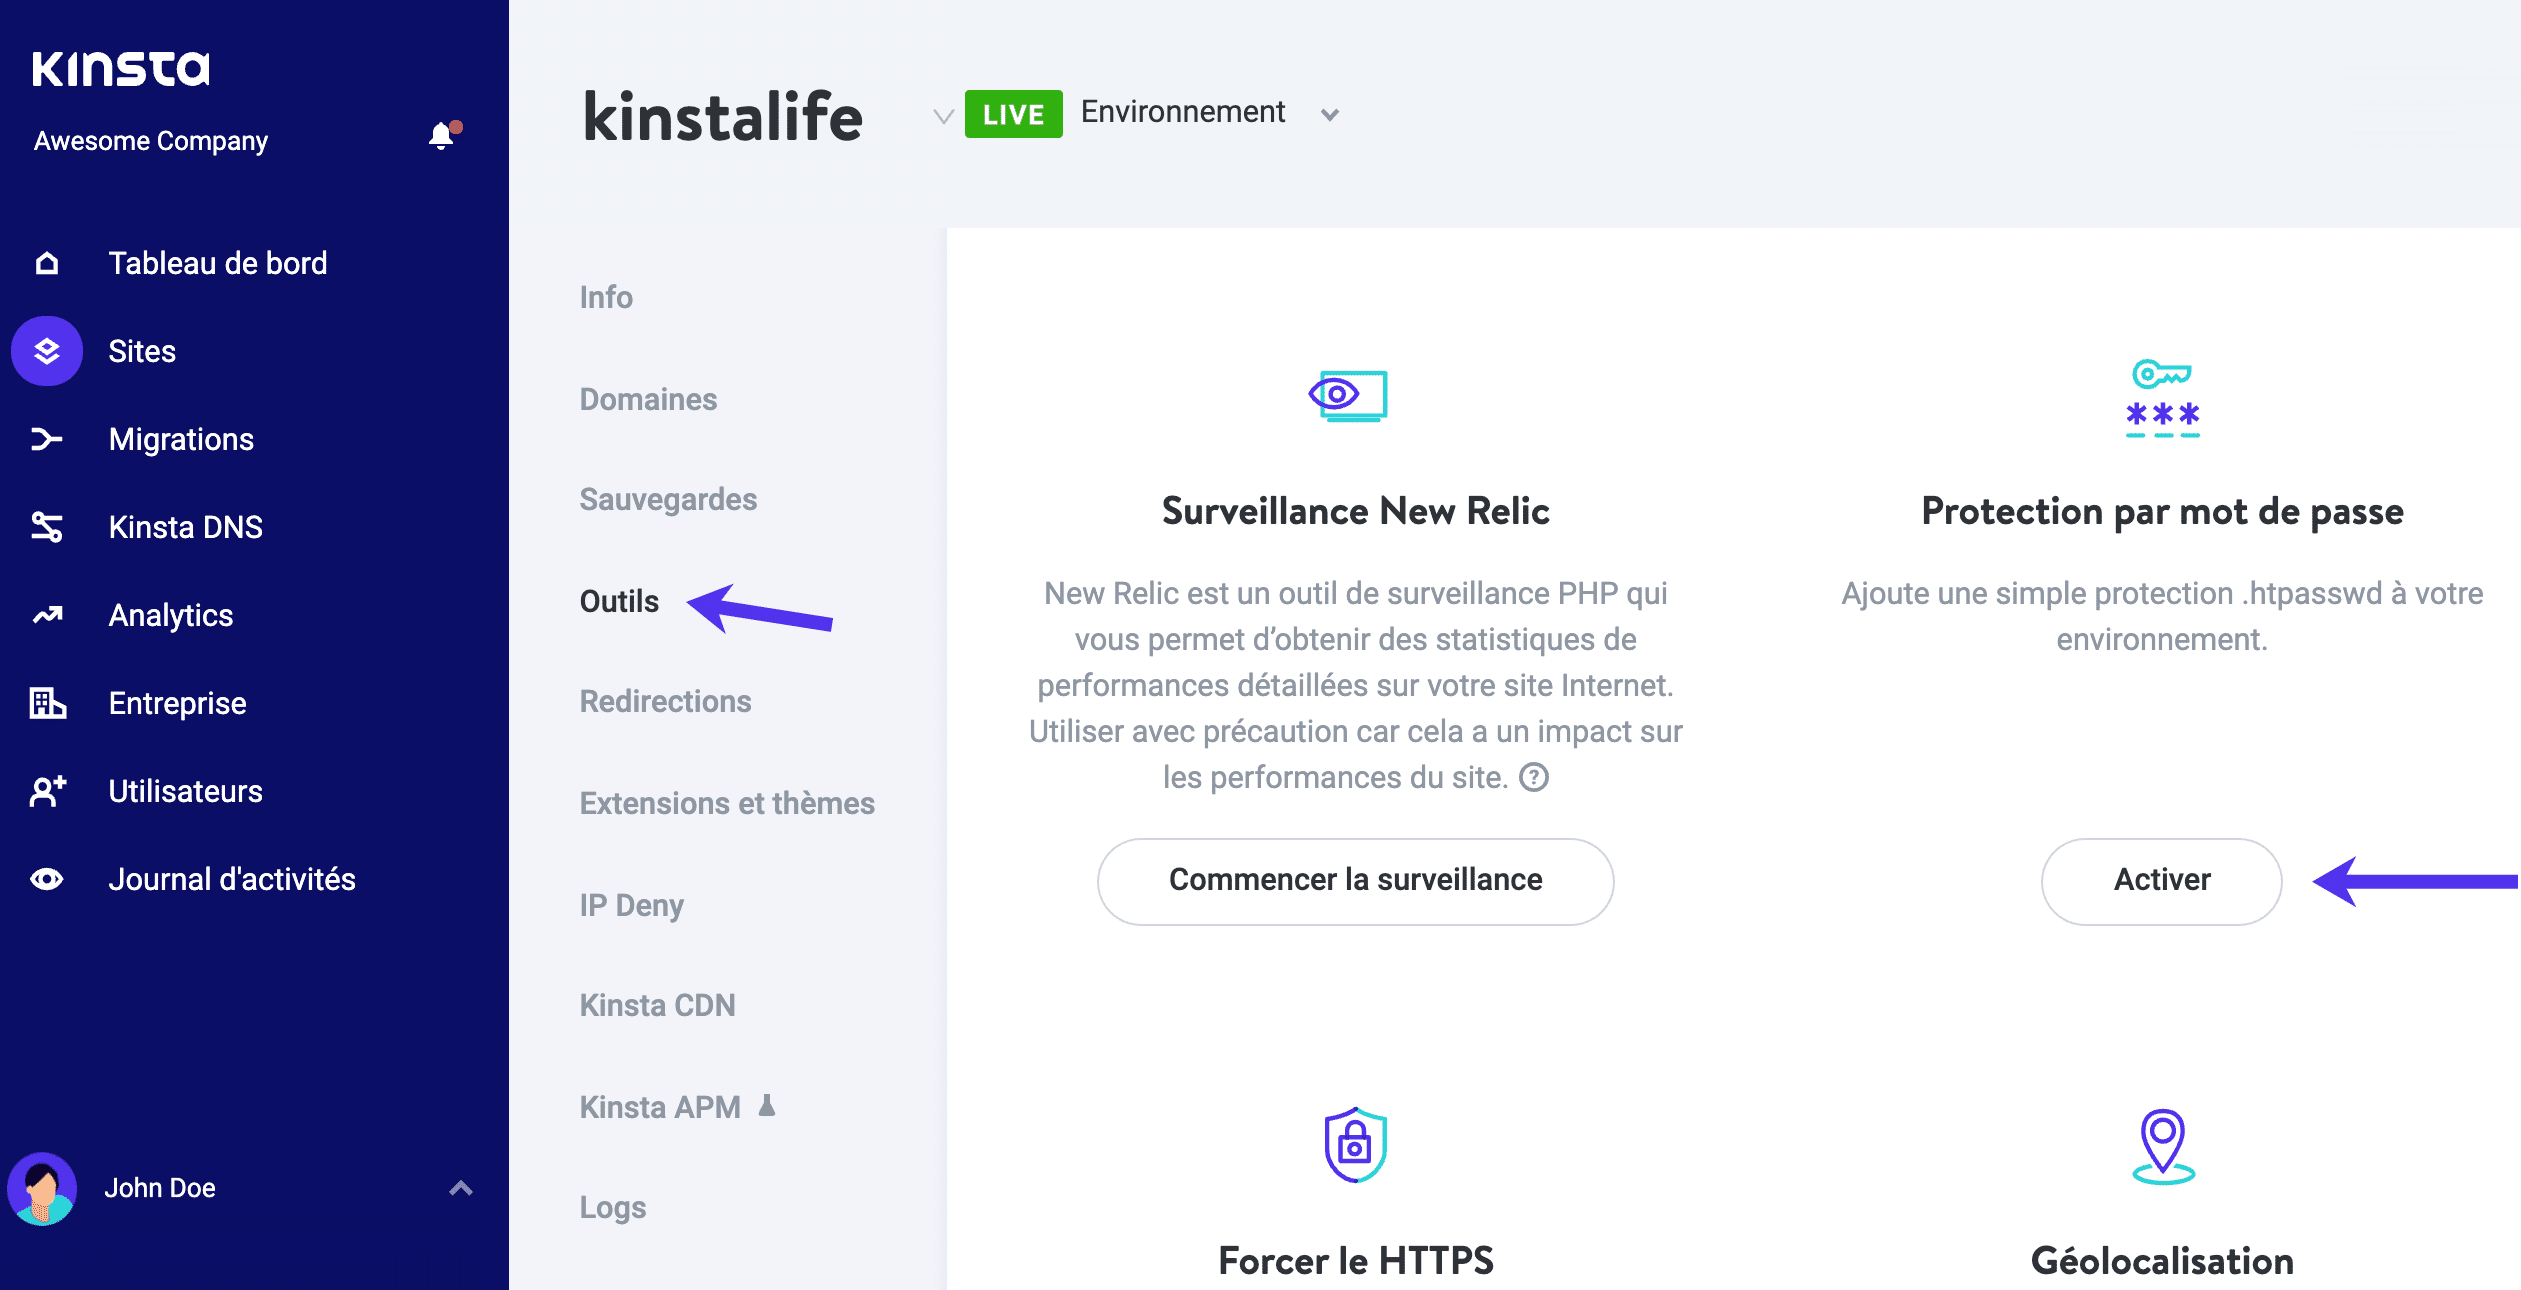Open the Outils menu section
This screenshot has width=2521, height=1290.
pyautogui.click(x=617, y=599)
